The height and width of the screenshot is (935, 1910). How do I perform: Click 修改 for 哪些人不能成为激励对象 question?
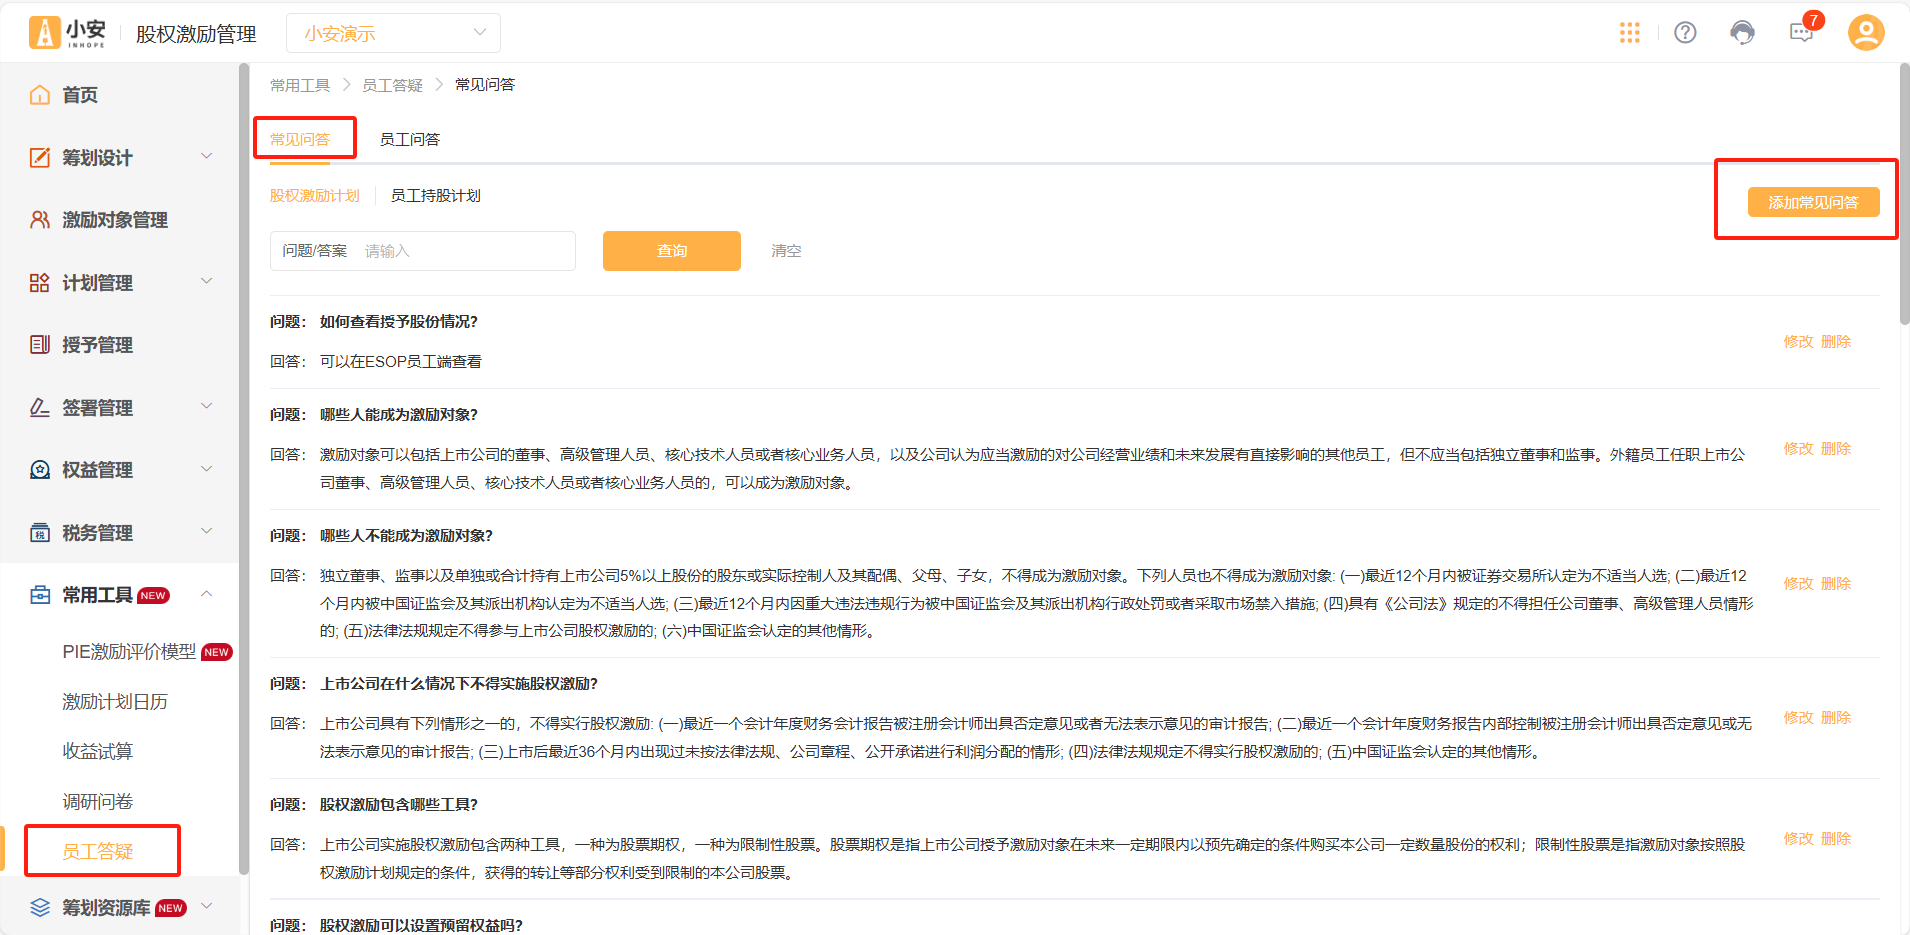[x=1798, y=584]
